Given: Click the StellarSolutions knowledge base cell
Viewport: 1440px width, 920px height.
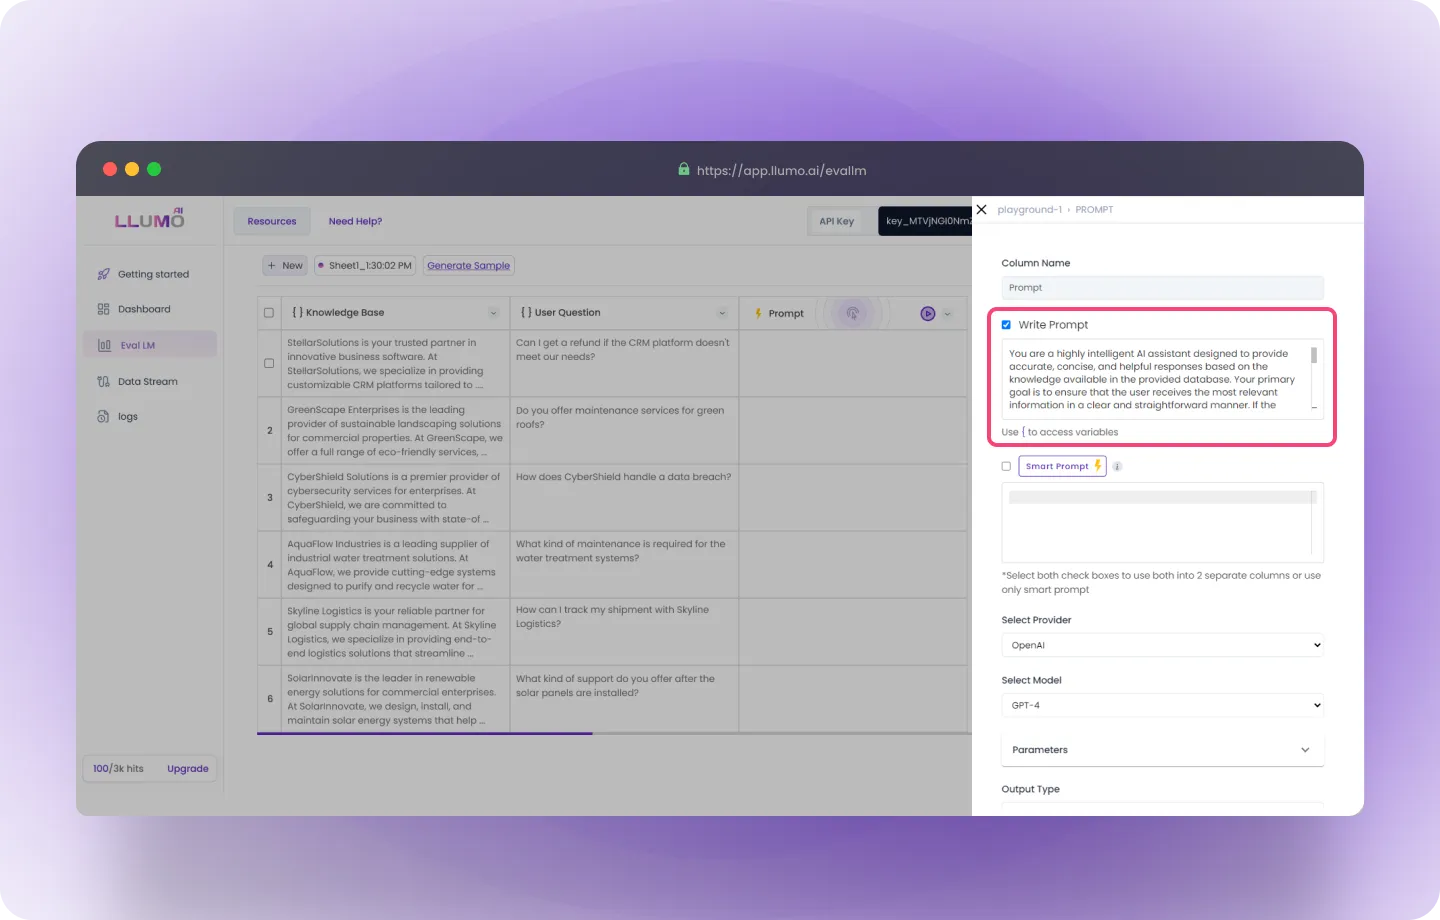Looking at the screenshot, I should 395,363.
